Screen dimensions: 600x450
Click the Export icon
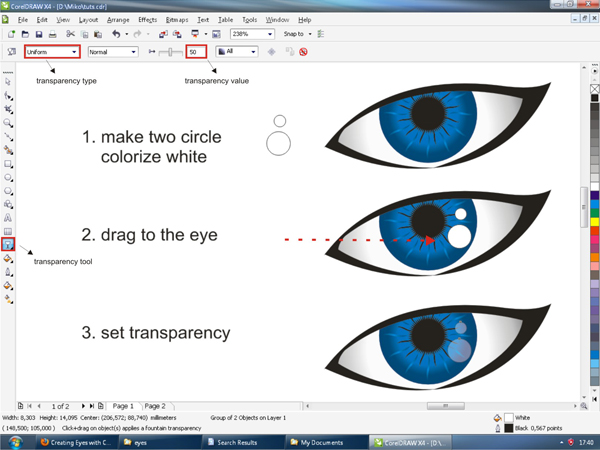(177, 34)
